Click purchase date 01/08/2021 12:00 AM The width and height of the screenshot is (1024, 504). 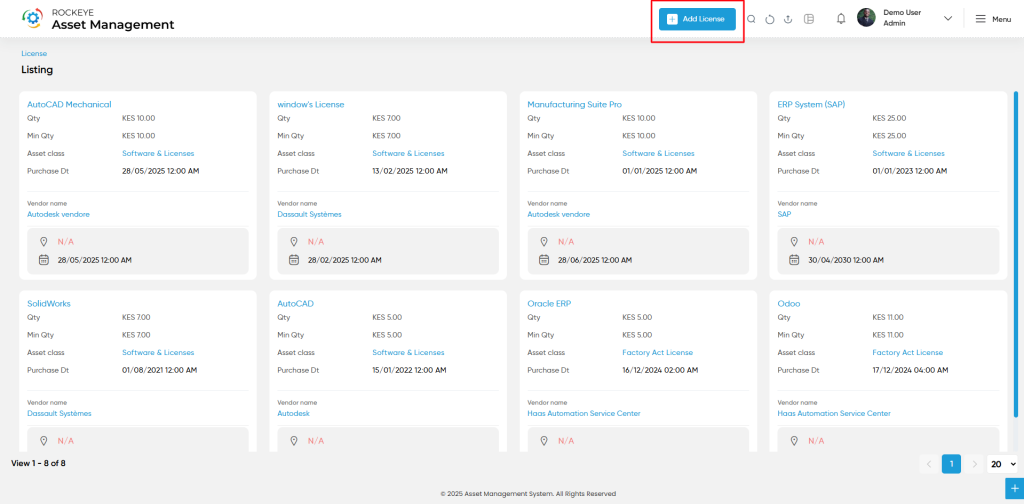tap(159, 370)
